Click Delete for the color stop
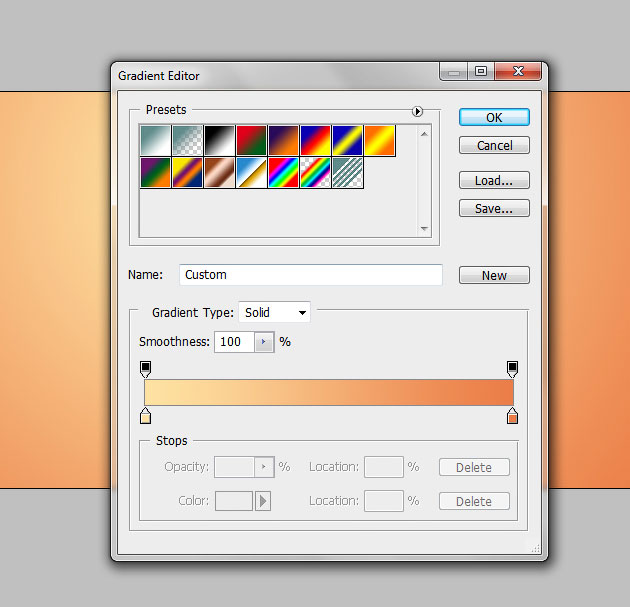This screenshot has width=630, height=607. (474, 501)
